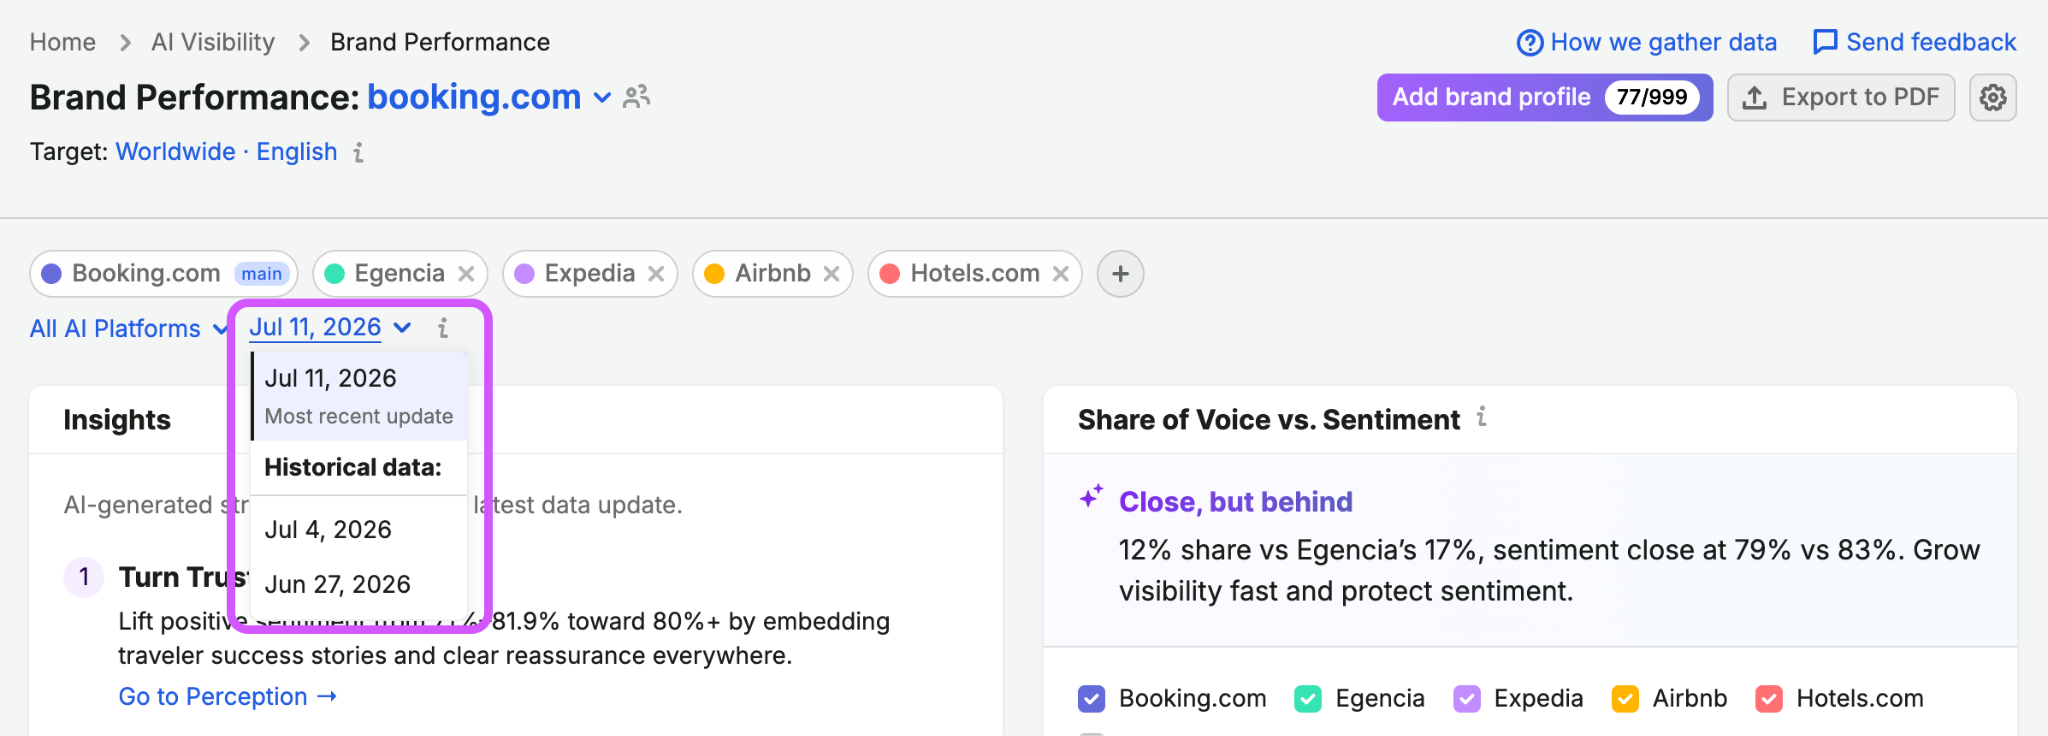Click the Export to PDF button
The height and width of the screenshot is (736, 2048).
[x=1840, y=97]
